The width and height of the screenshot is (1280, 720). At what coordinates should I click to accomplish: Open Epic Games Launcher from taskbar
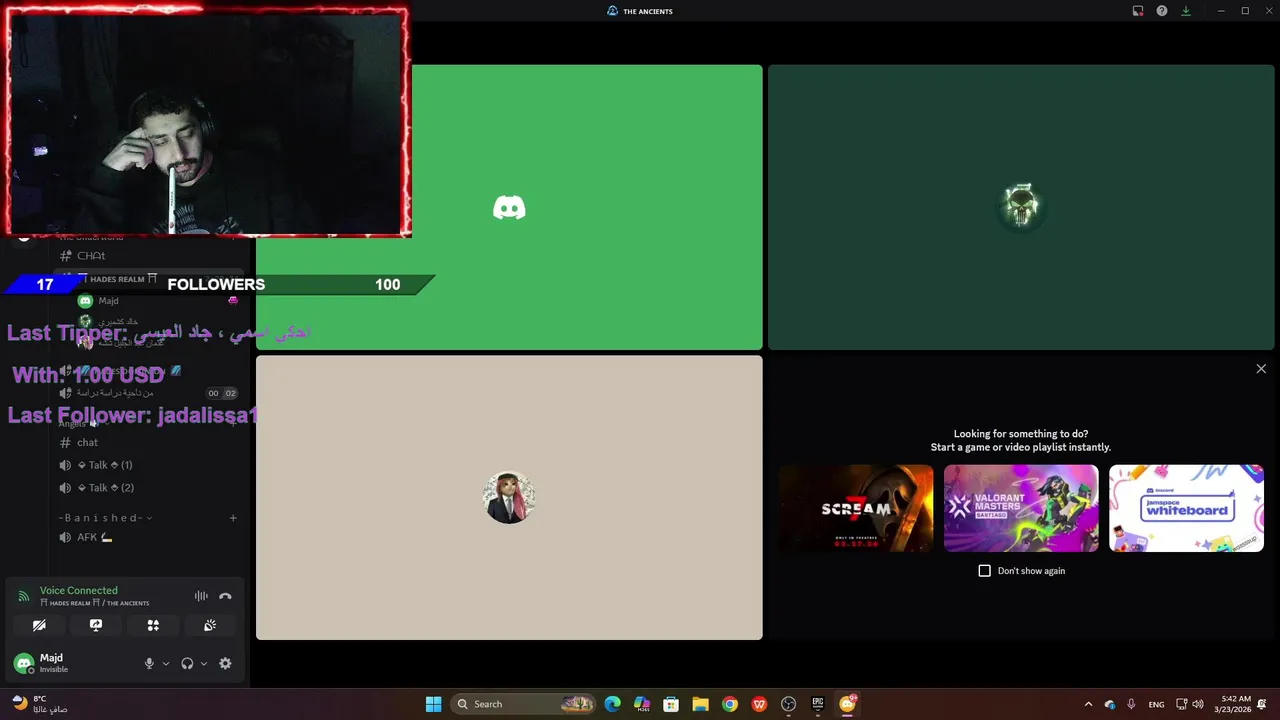tap(818, 704)
